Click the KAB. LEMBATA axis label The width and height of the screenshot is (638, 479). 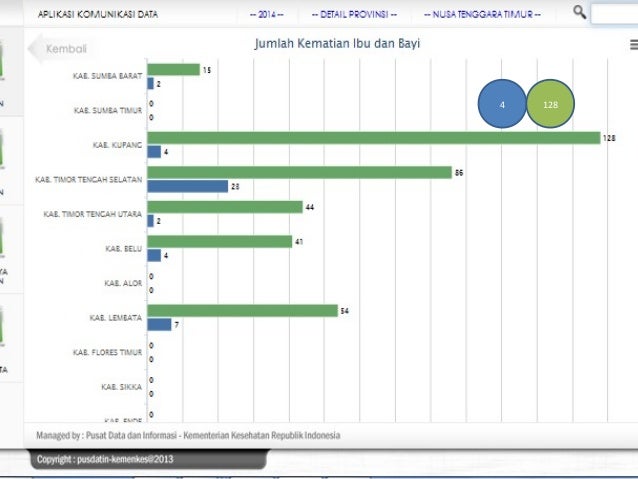click(116, 318)
